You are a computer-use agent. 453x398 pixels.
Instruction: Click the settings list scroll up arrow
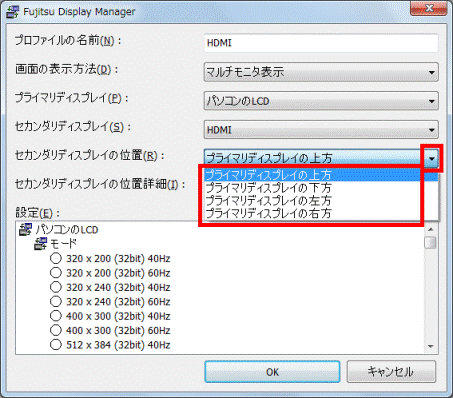(430, 229)
